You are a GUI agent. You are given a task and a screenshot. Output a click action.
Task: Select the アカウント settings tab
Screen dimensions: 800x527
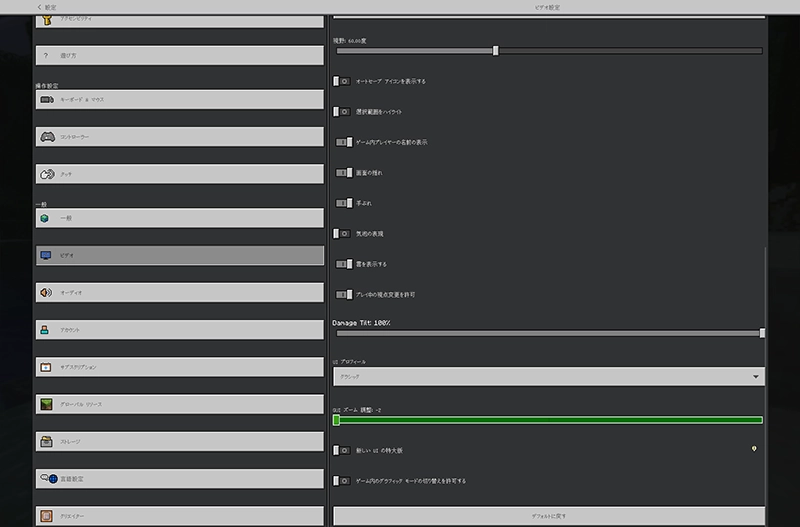coord(179,329)
